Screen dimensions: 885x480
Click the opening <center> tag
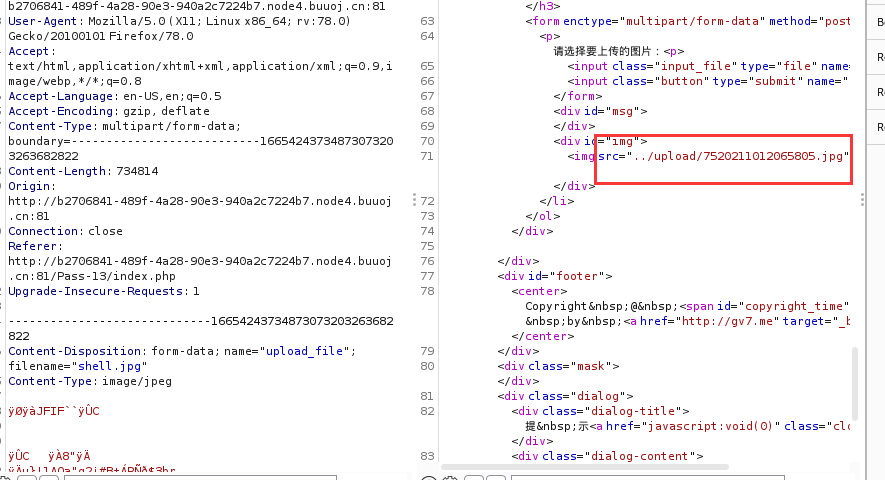[540, 291]
